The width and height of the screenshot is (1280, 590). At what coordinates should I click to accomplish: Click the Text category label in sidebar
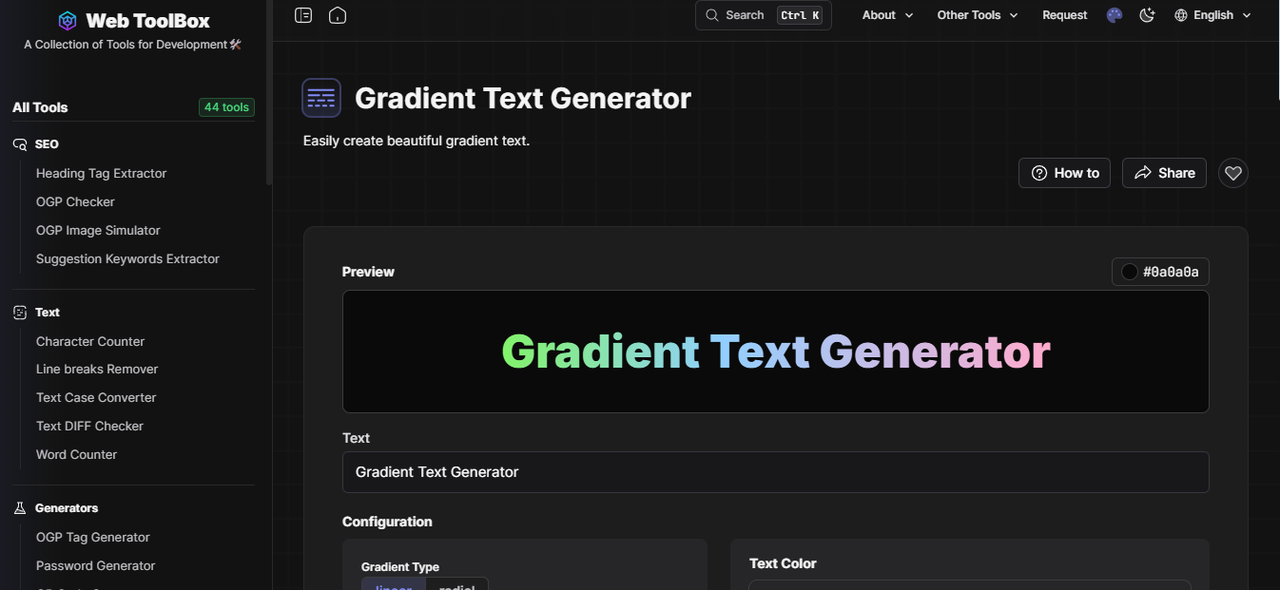click(47, 312)
